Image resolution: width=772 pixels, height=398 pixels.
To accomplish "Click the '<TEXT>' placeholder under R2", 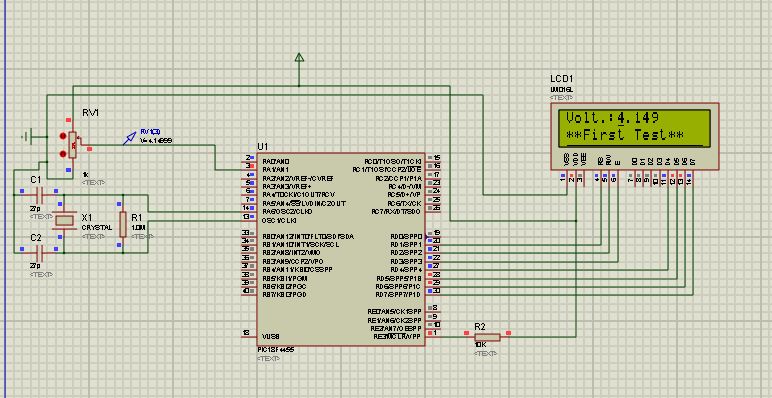I will [485, 354].
